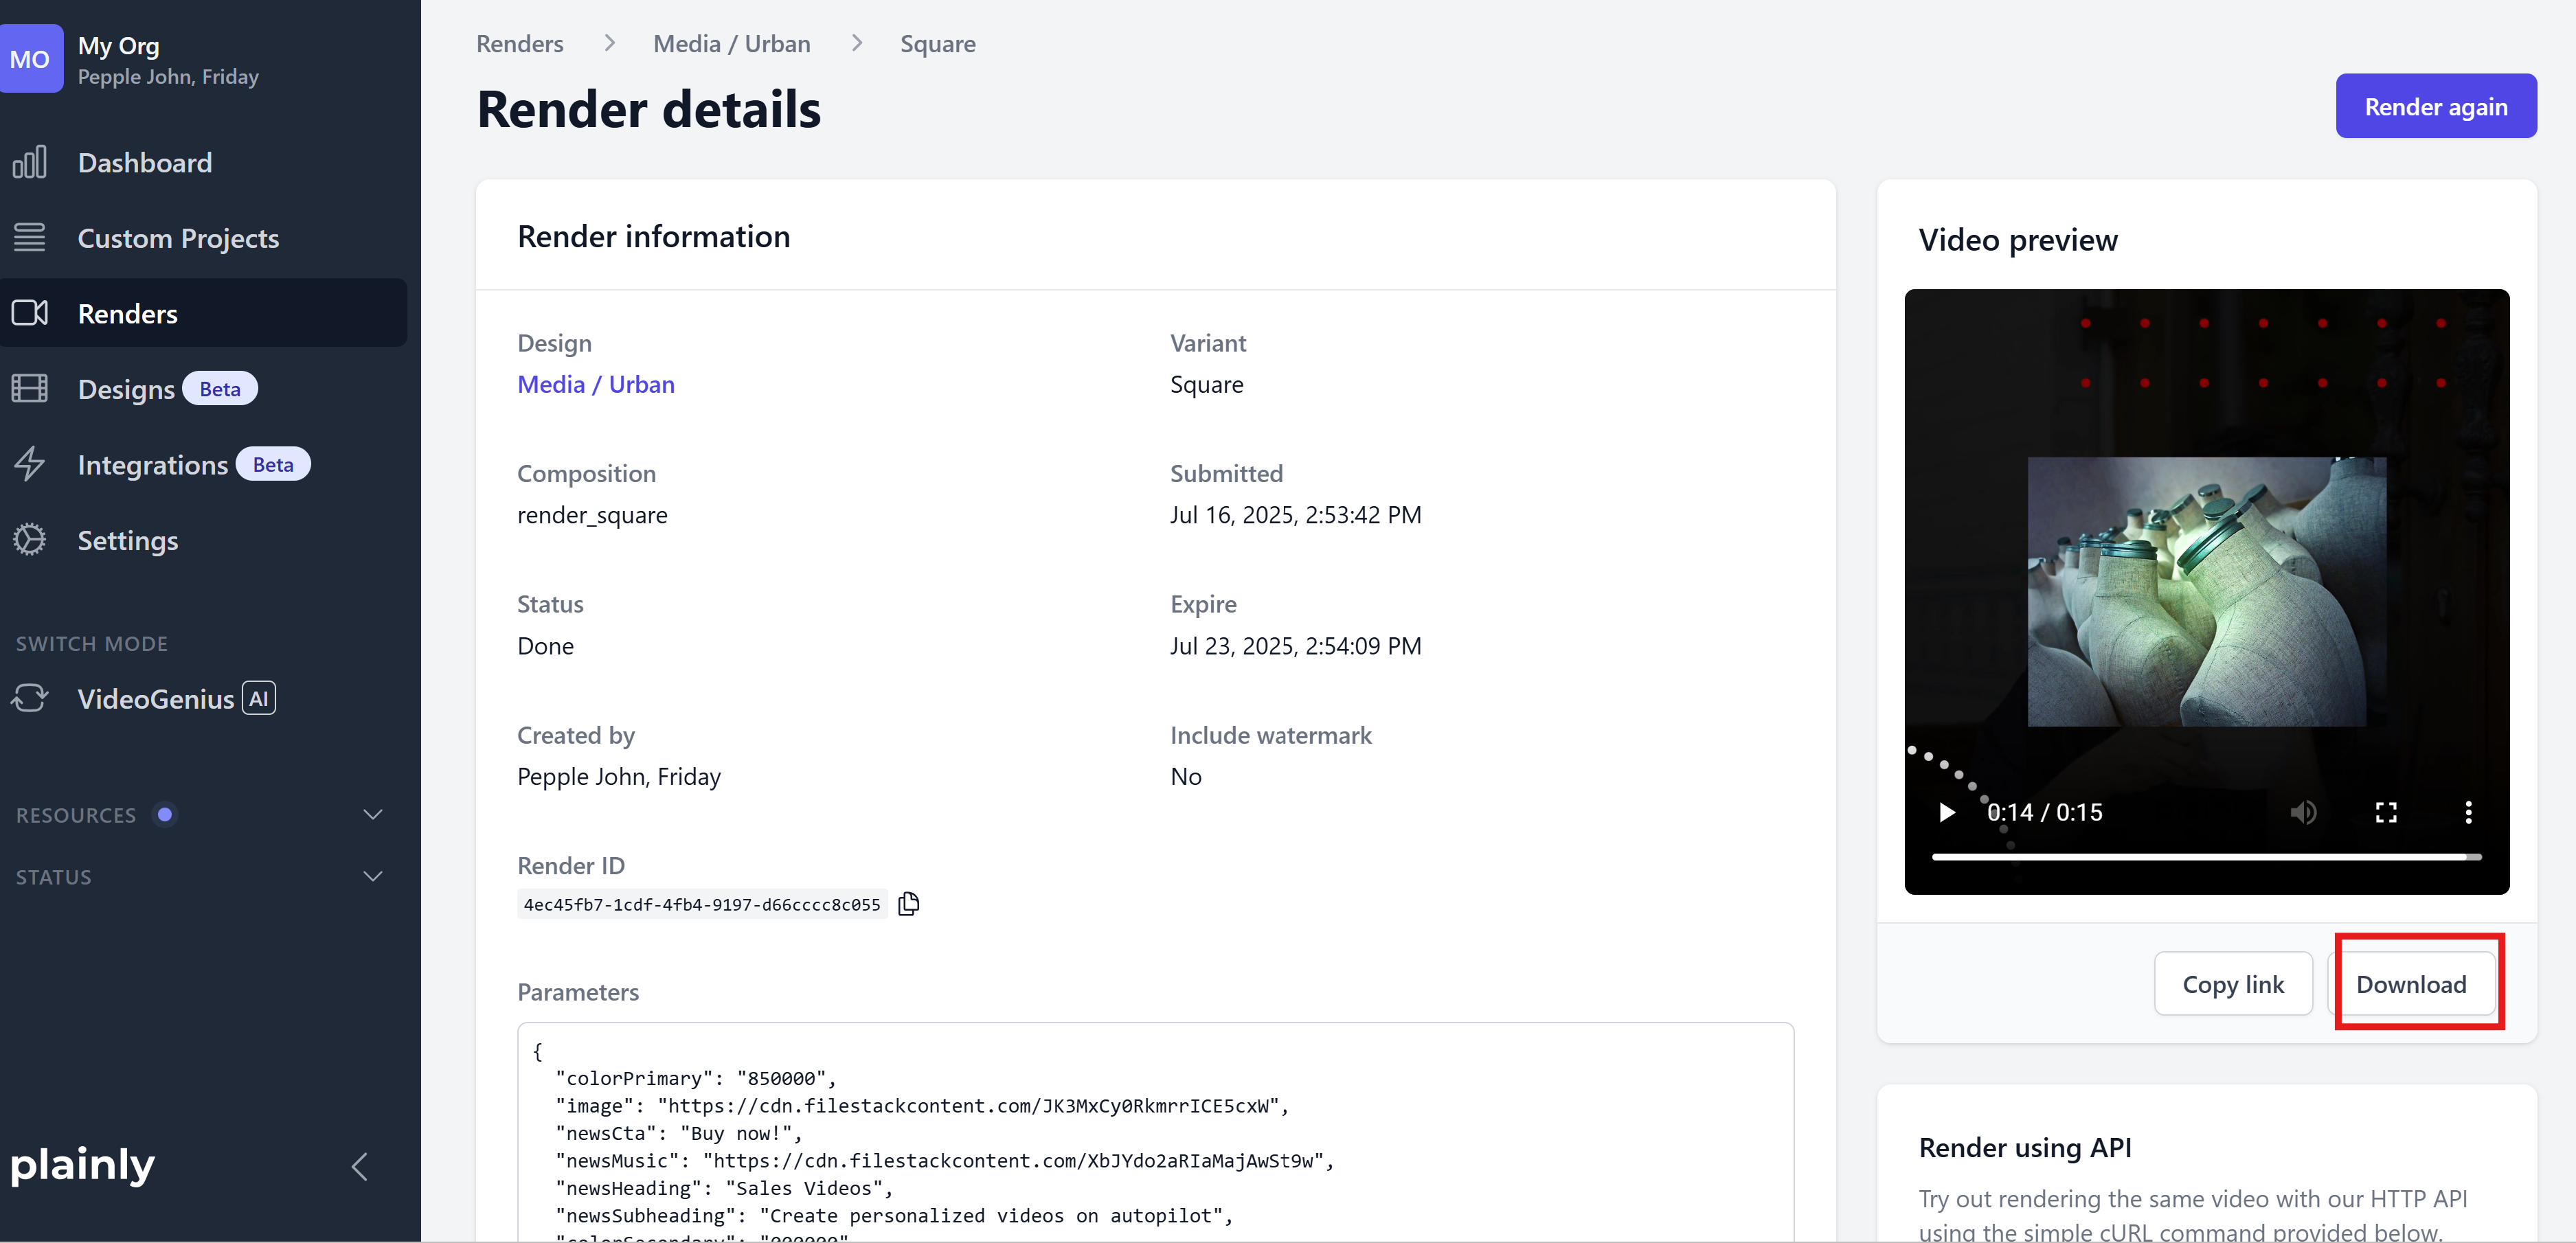Click the Copy link button
This screenshot has width=2576, height=1243.
(2232, 984)
